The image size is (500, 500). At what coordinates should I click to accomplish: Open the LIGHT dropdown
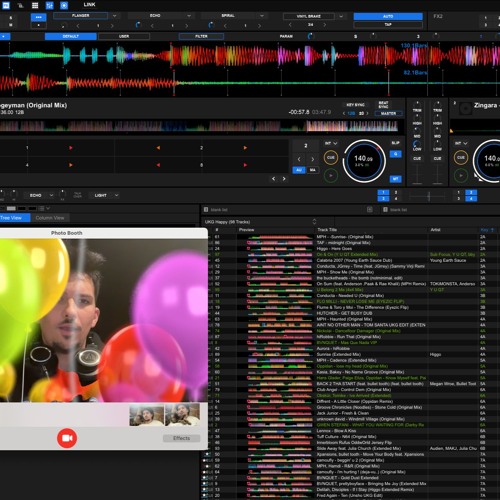116,195
